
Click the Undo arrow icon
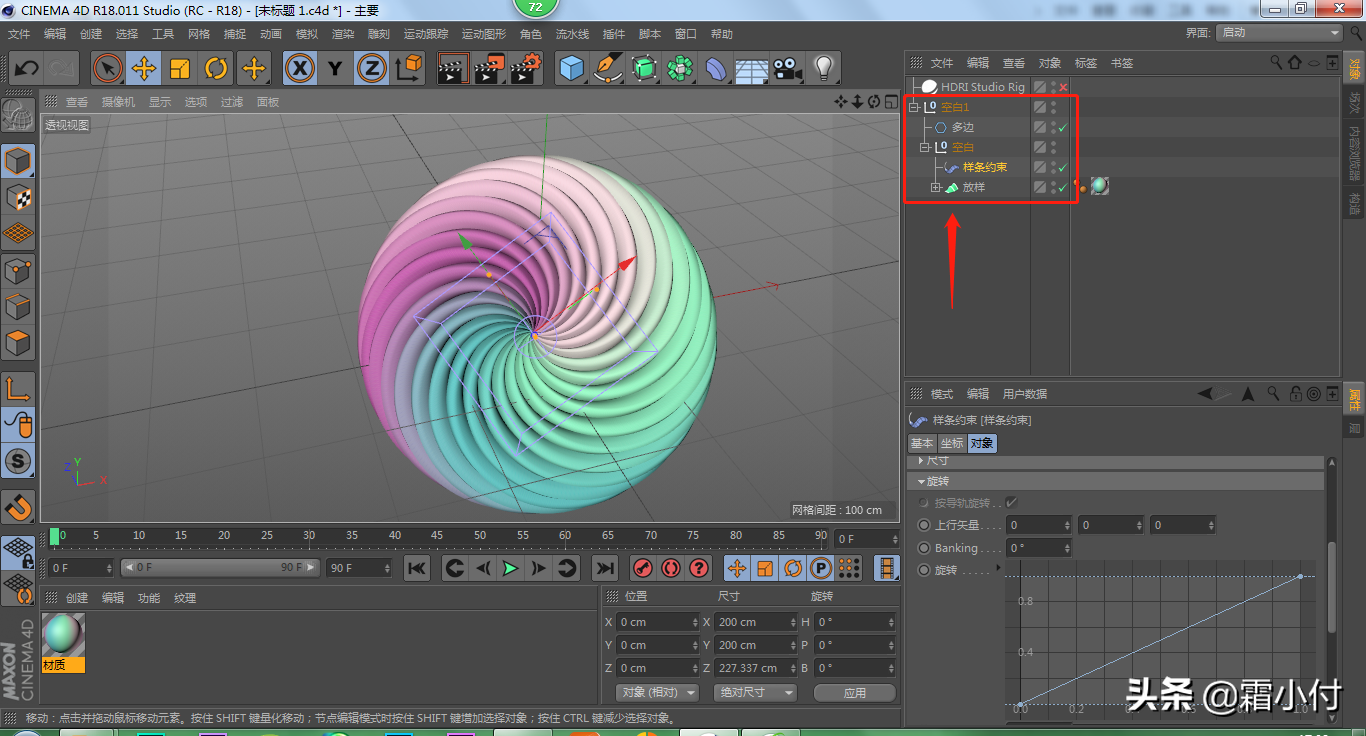coord(26,69)
